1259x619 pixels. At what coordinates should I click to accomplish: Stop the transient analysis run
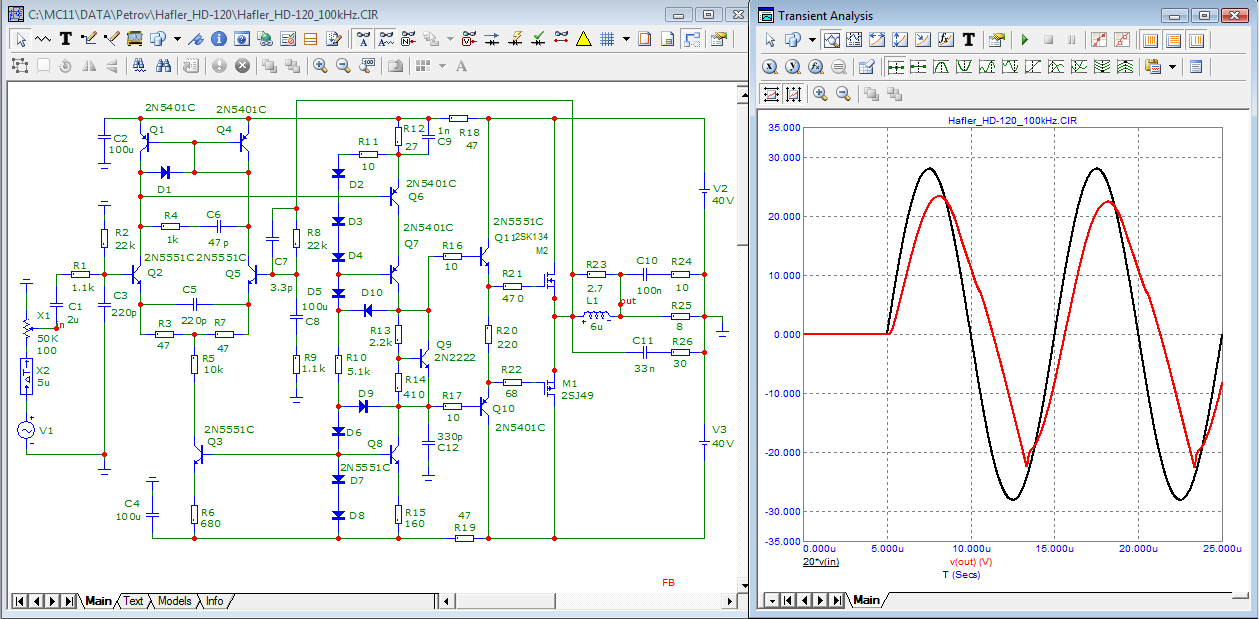pyautogui.click(x=1048, y=40)
